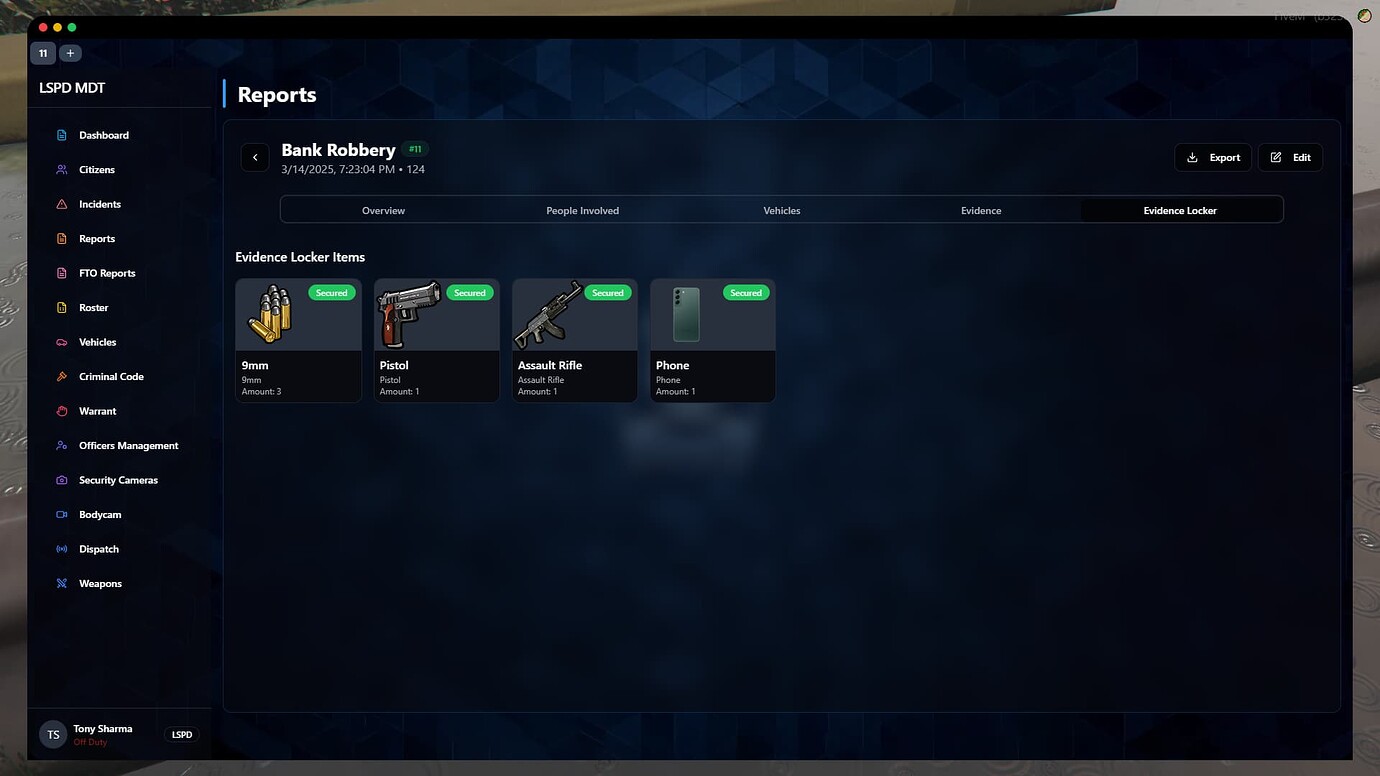Select the Incidents warning-triangle icon
The width and height of the screenshot is (1380, 776).
62,204
